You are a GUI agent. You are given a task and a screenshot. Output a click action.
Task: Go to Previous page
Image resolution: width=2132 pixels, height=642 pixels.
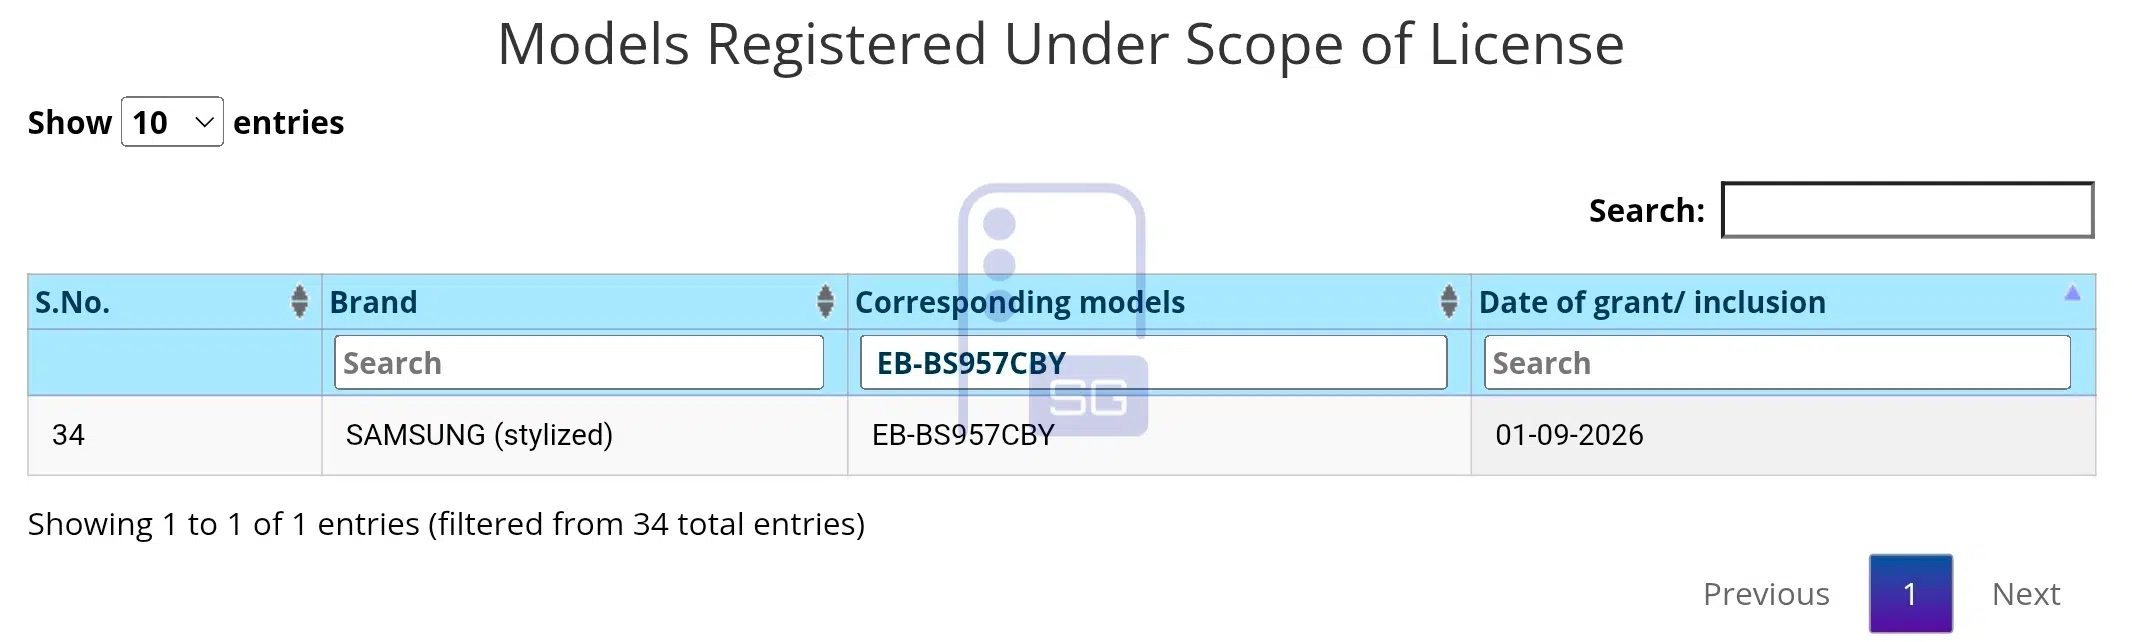pos(1766,594)
